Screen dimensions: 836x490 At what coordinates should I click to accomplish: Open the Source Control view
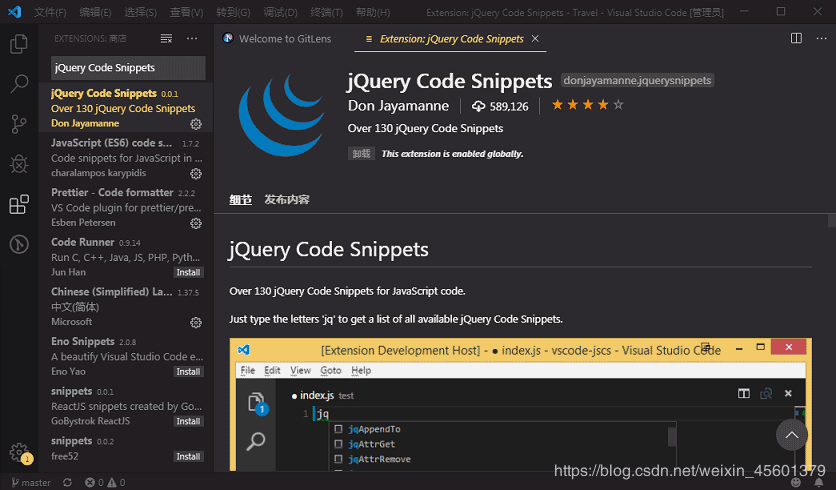18,124
